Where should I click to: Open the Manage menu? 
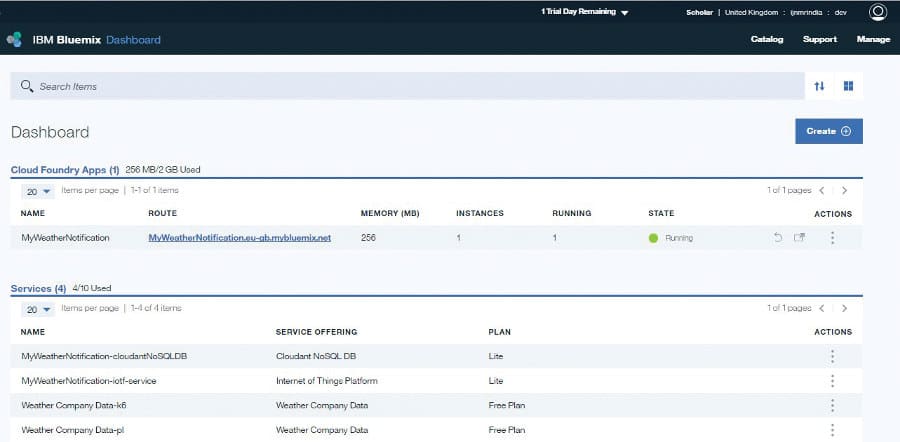click(x=873, y=40)
